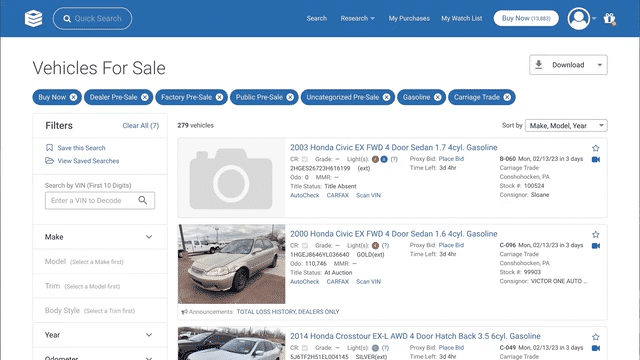Click video camera icon for 2014 Crosstour
The image size is (640, 360).
click(x=596, y=348)
